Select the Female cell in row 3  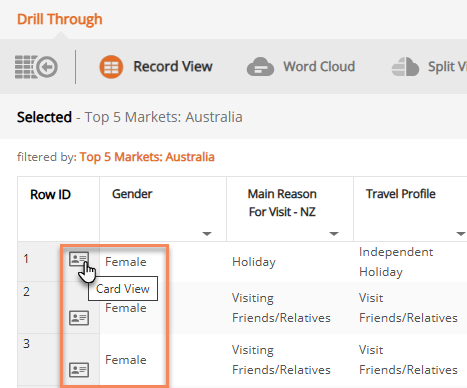(126, 360)
